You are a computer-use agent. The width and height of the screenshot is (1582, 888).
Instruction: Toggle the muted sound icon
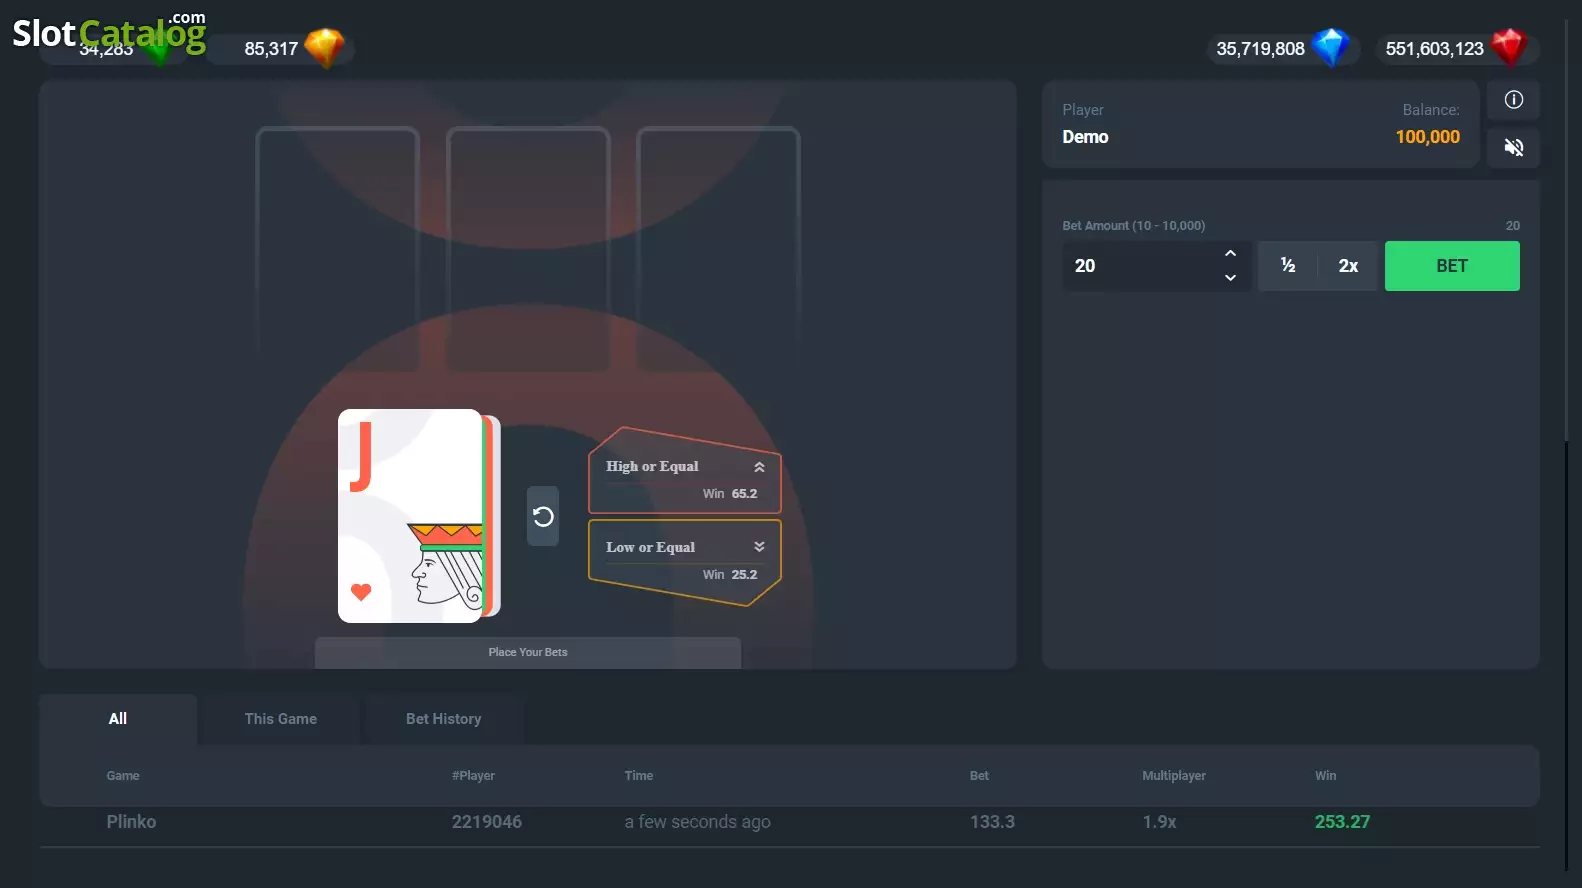pyautogui.click(x=1513, y=148)
